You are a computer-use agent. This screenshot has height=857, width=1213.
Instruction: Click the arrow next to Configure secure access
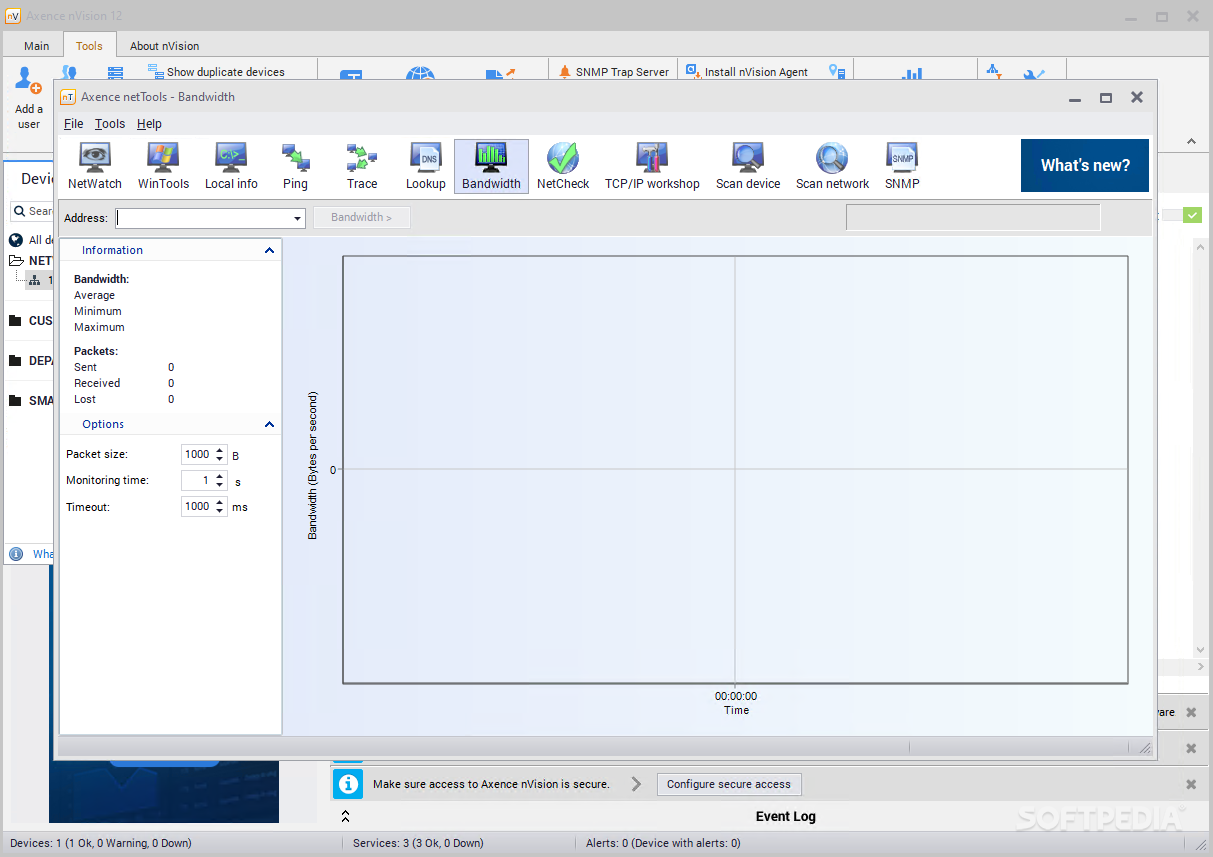pos(636,784)
